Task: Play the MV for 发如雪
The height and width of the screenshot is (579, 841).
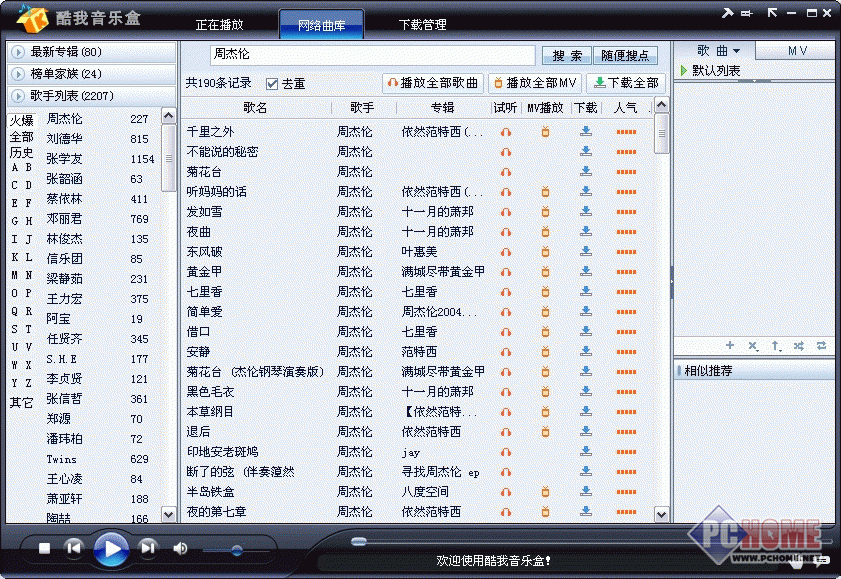Action: [545, 212]
